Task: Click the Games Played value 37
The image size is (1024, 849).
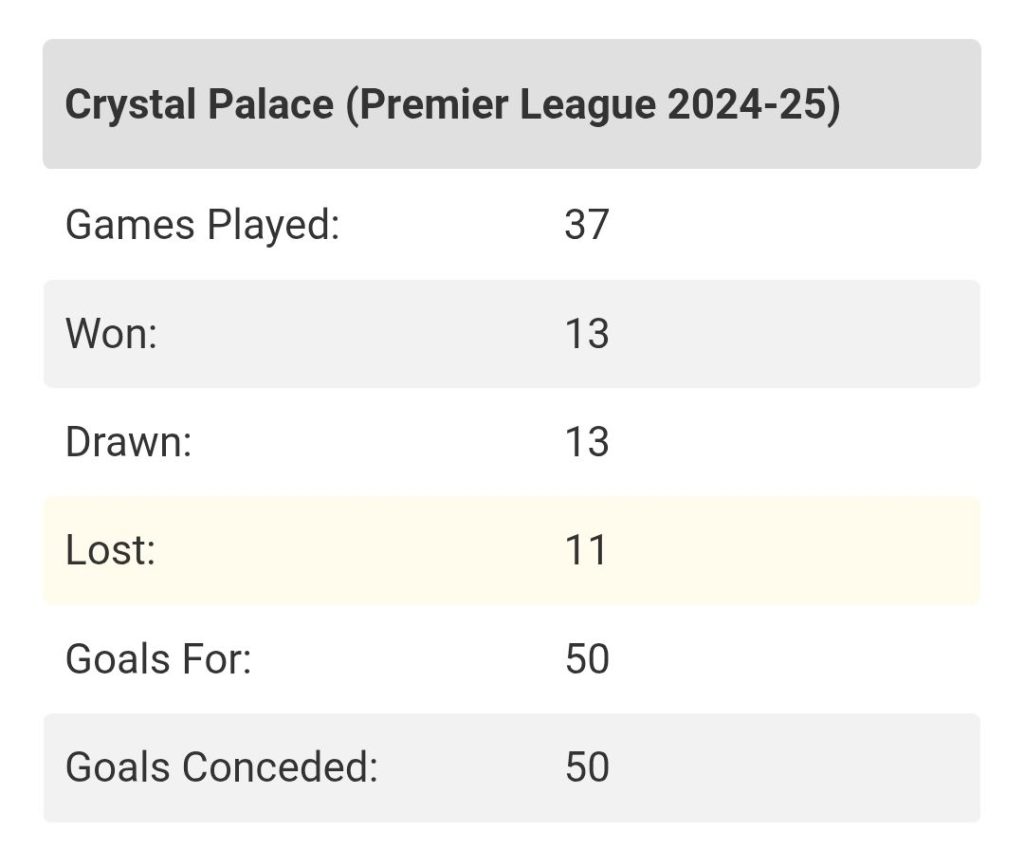Action: pyautogui.click(x=586, y=225)
